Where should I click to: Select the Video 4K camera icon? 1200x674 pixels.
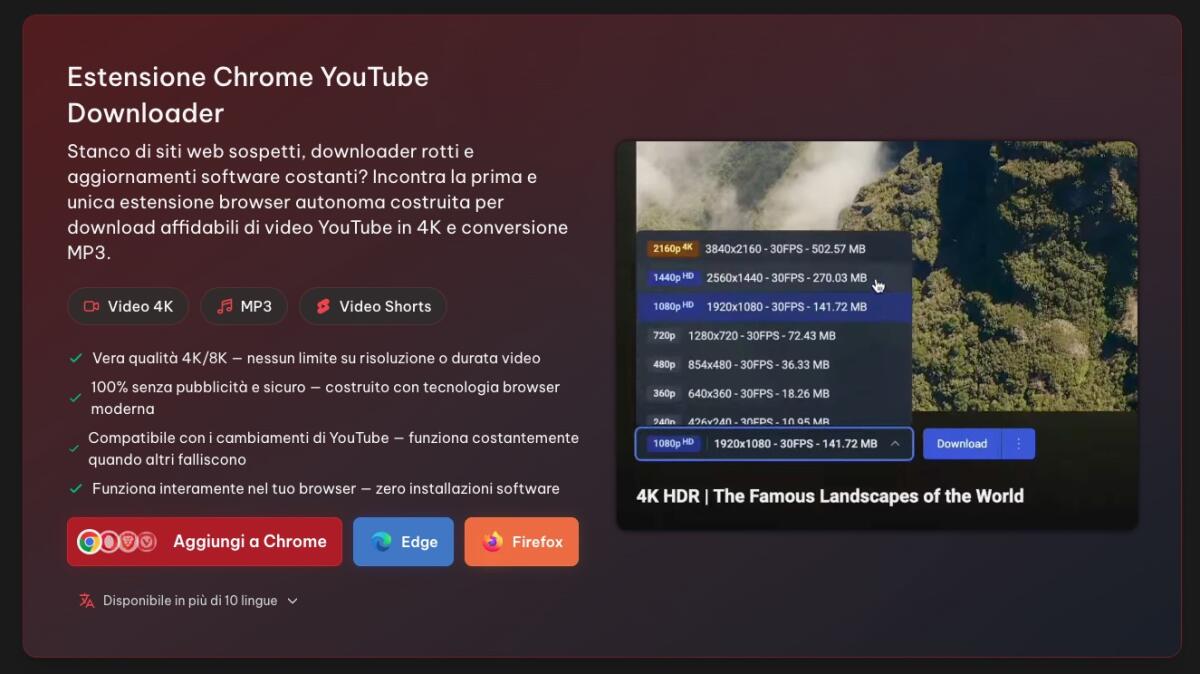91,306
